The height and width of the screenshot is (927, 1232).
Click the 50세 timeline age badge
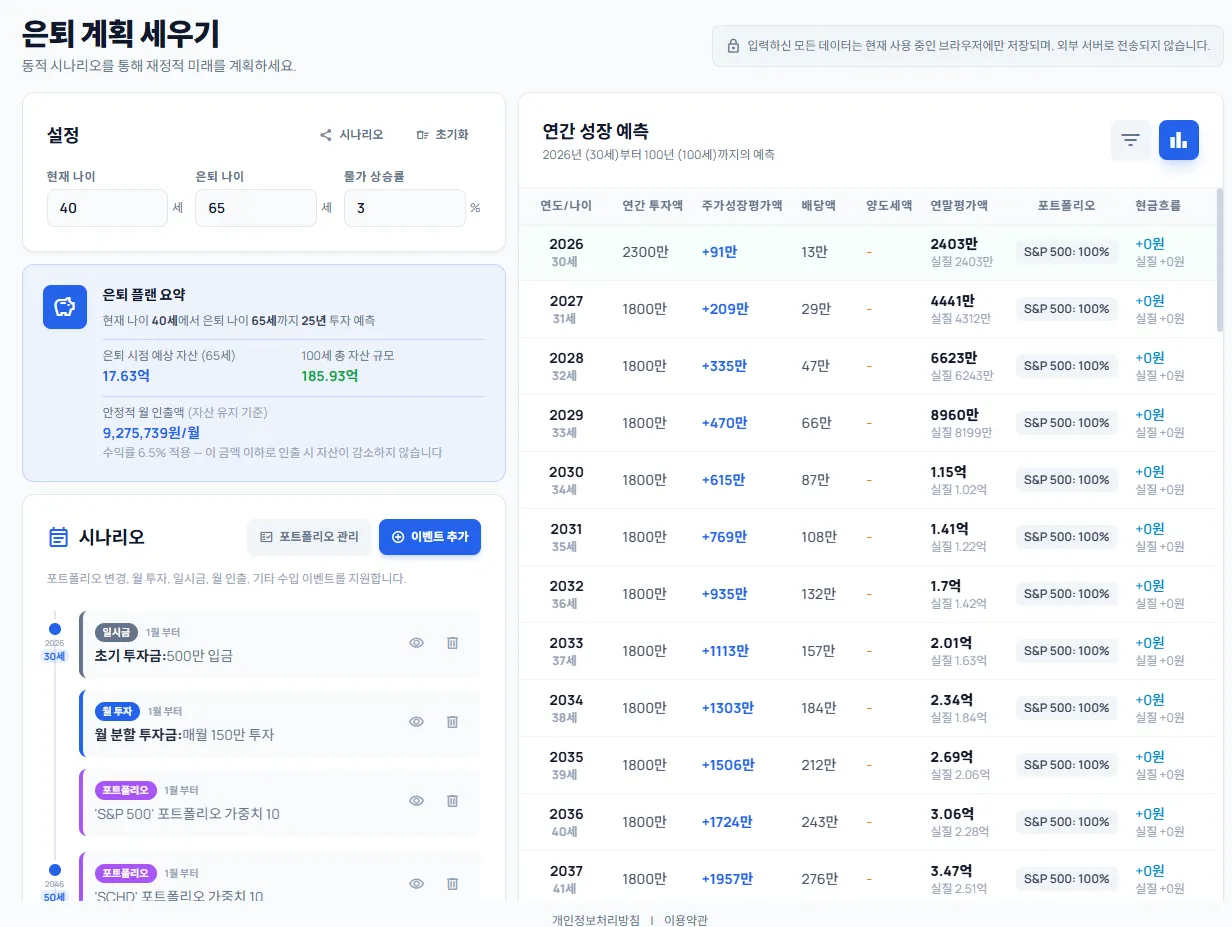click(x=54, y=897)
